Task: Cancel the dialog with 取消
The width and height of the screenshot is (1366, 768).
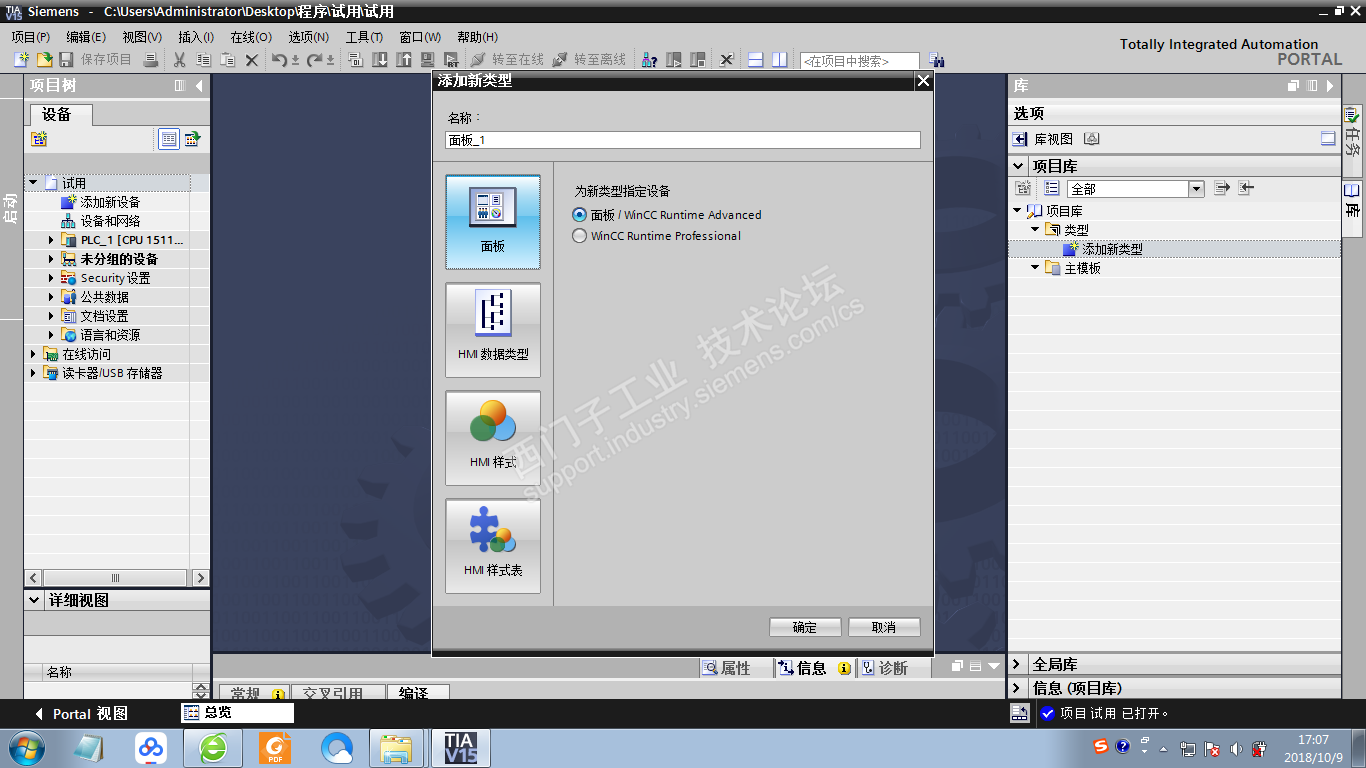Action: [x=884, y=628]
